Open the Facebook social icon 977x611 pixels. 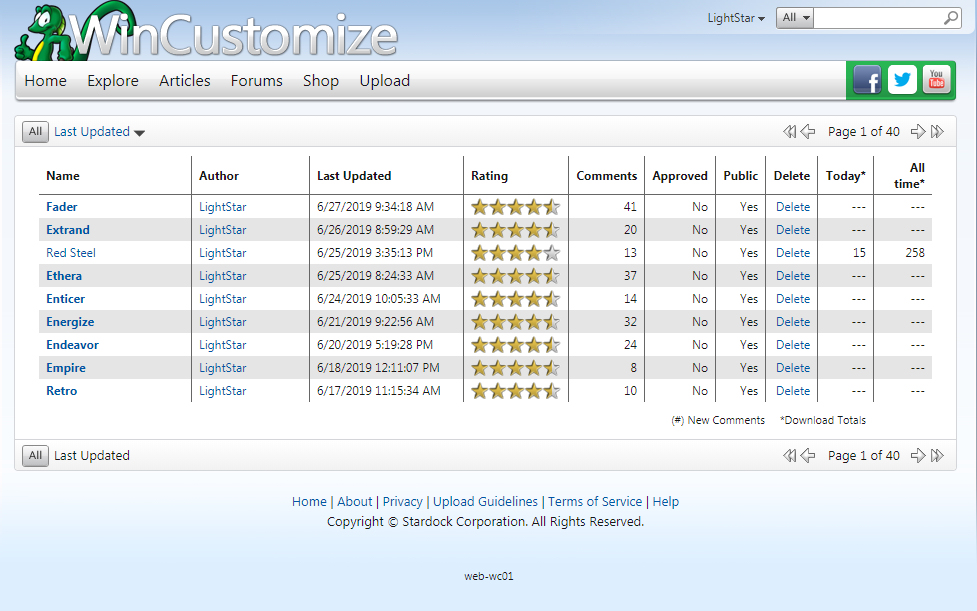867,80
